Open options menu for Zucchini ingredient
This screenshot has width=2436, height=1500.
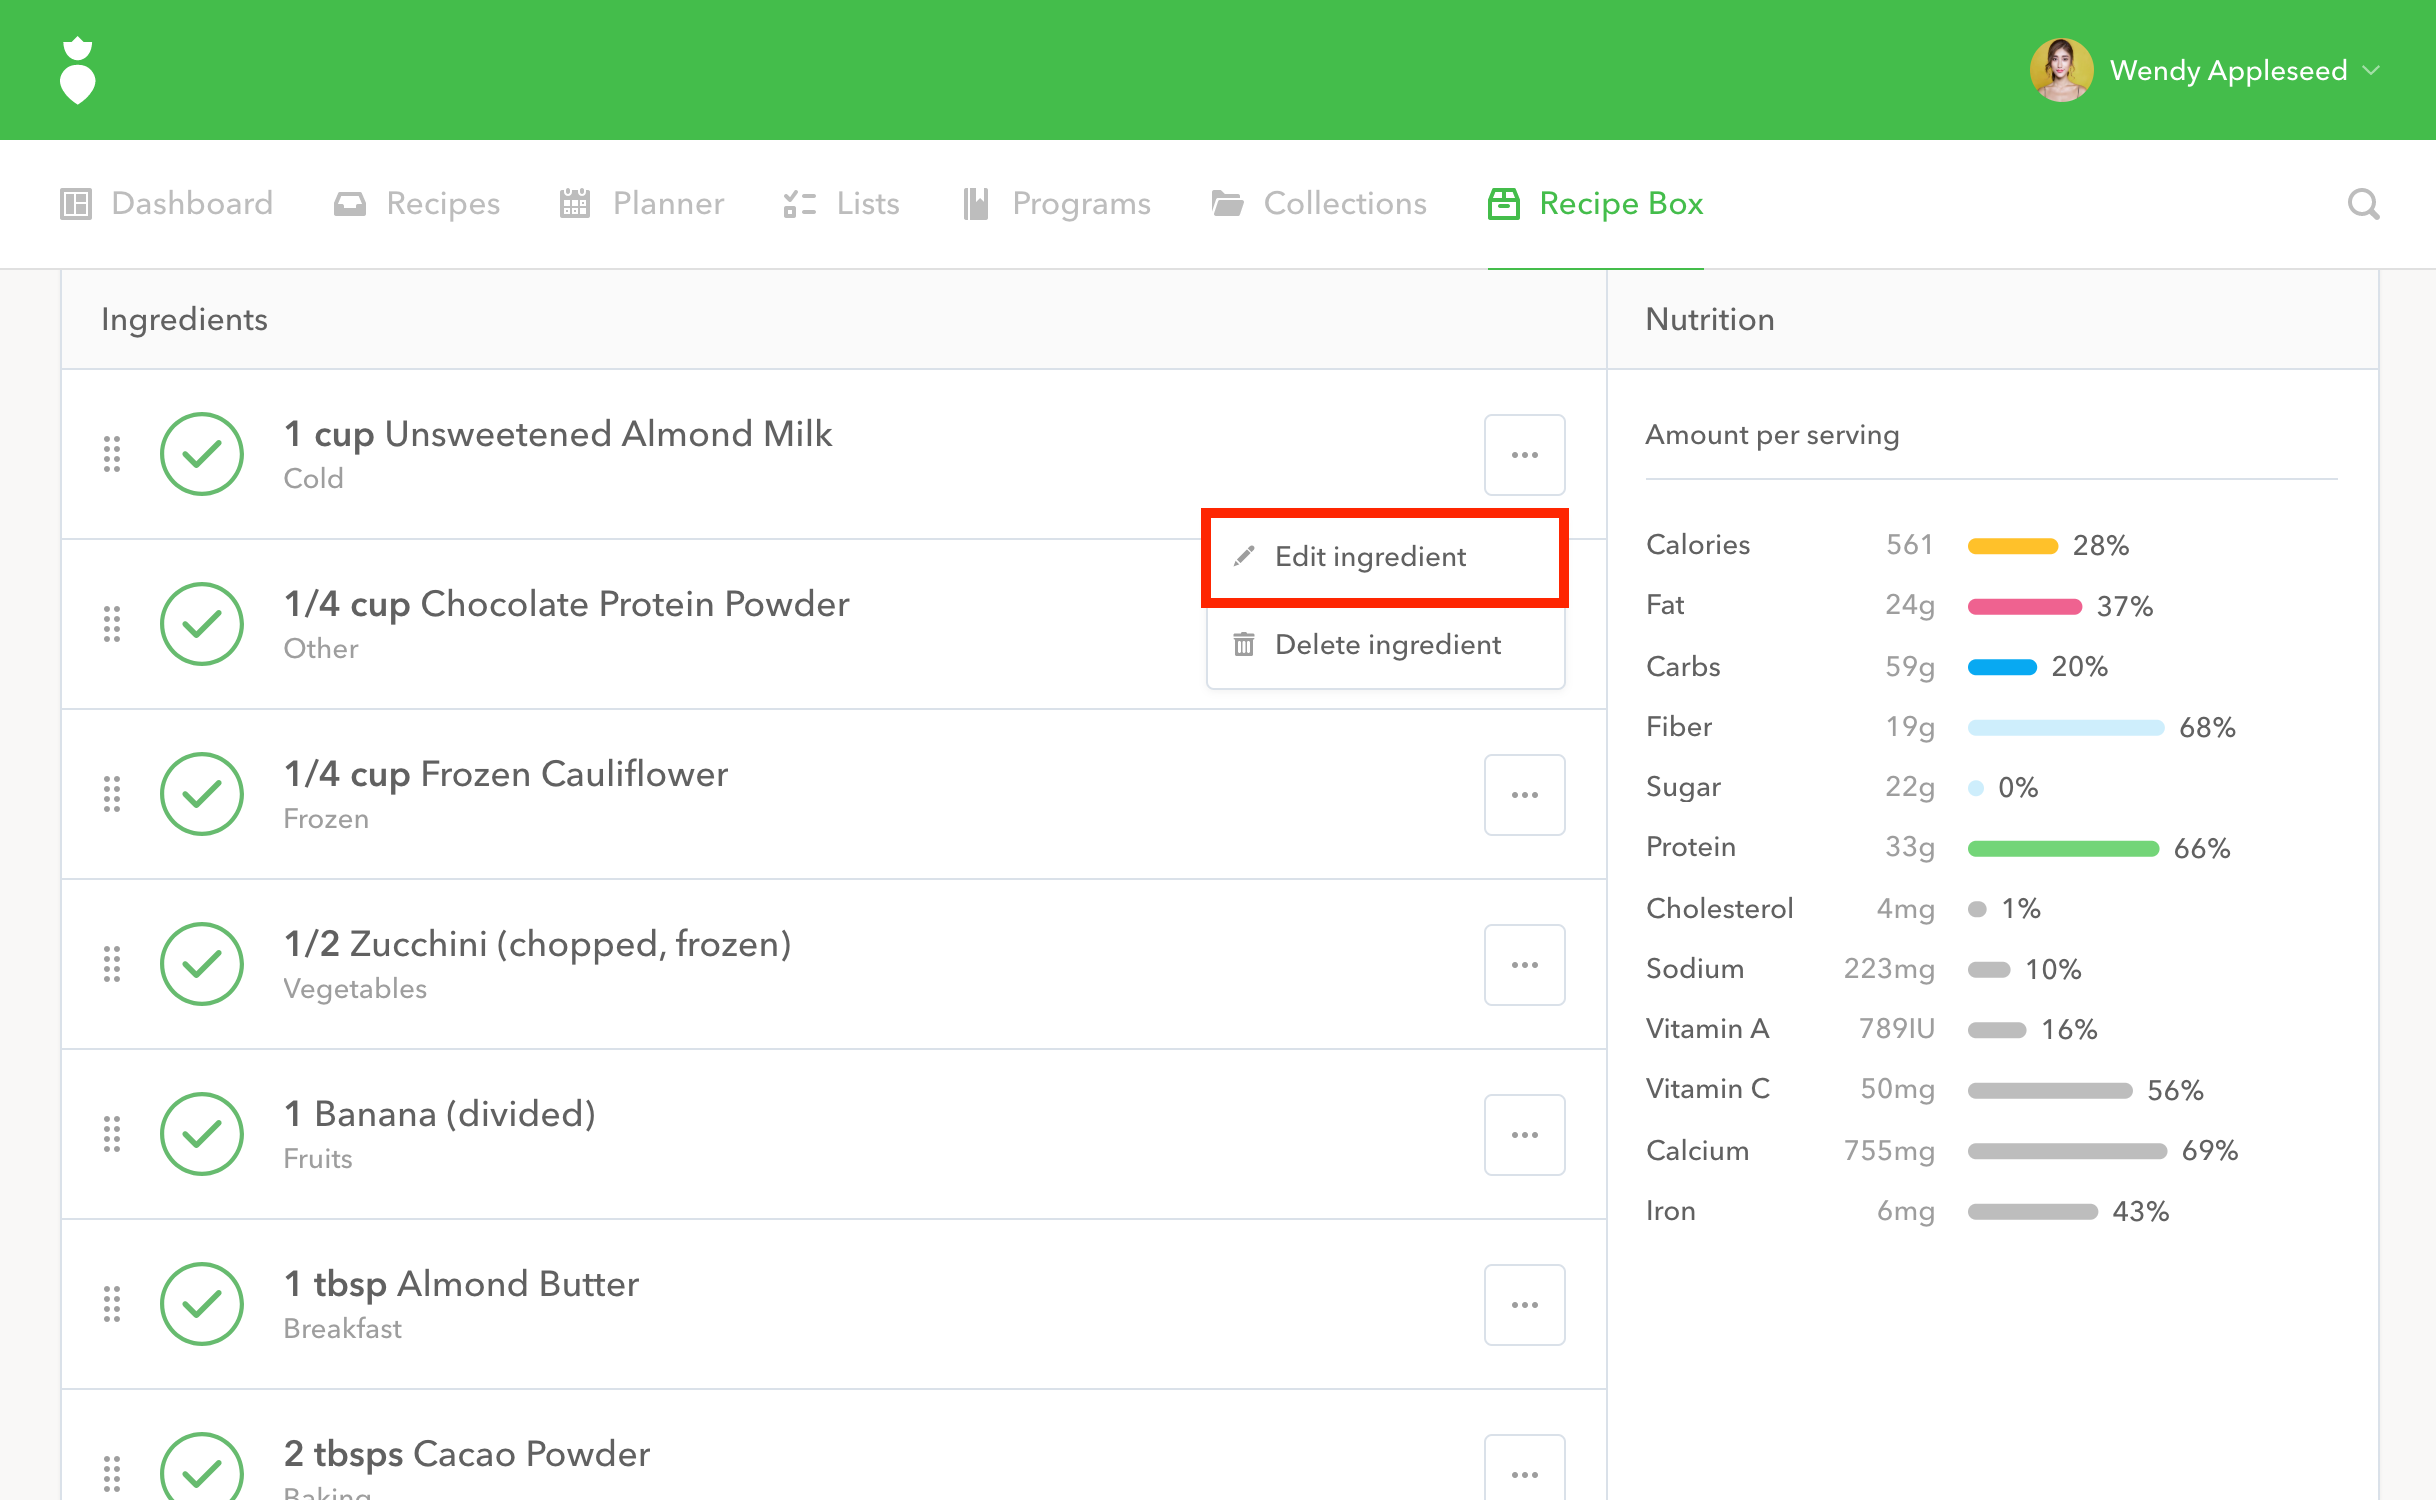[1524, 965]
